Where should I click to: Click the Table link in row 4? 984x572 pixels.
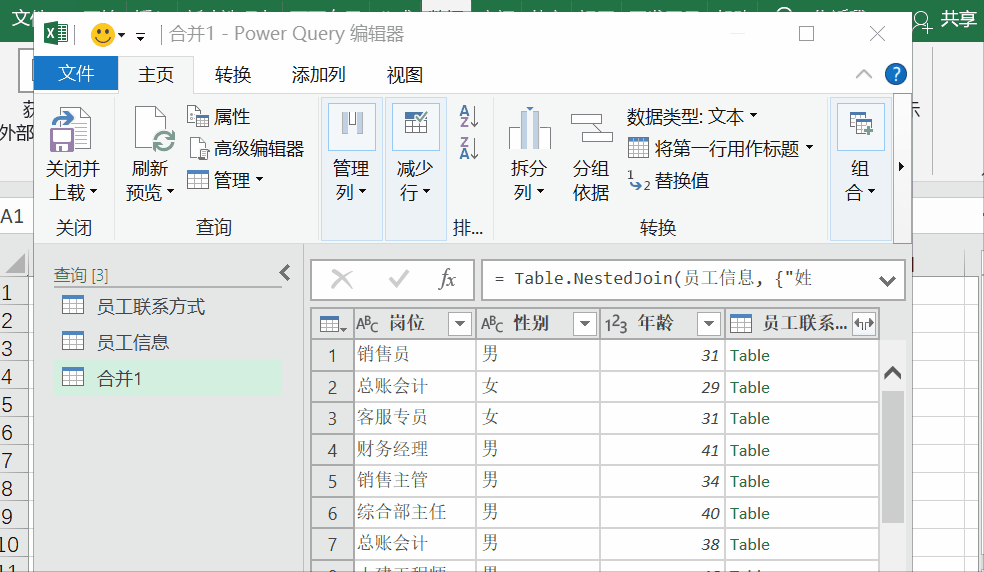pos(749,450)
